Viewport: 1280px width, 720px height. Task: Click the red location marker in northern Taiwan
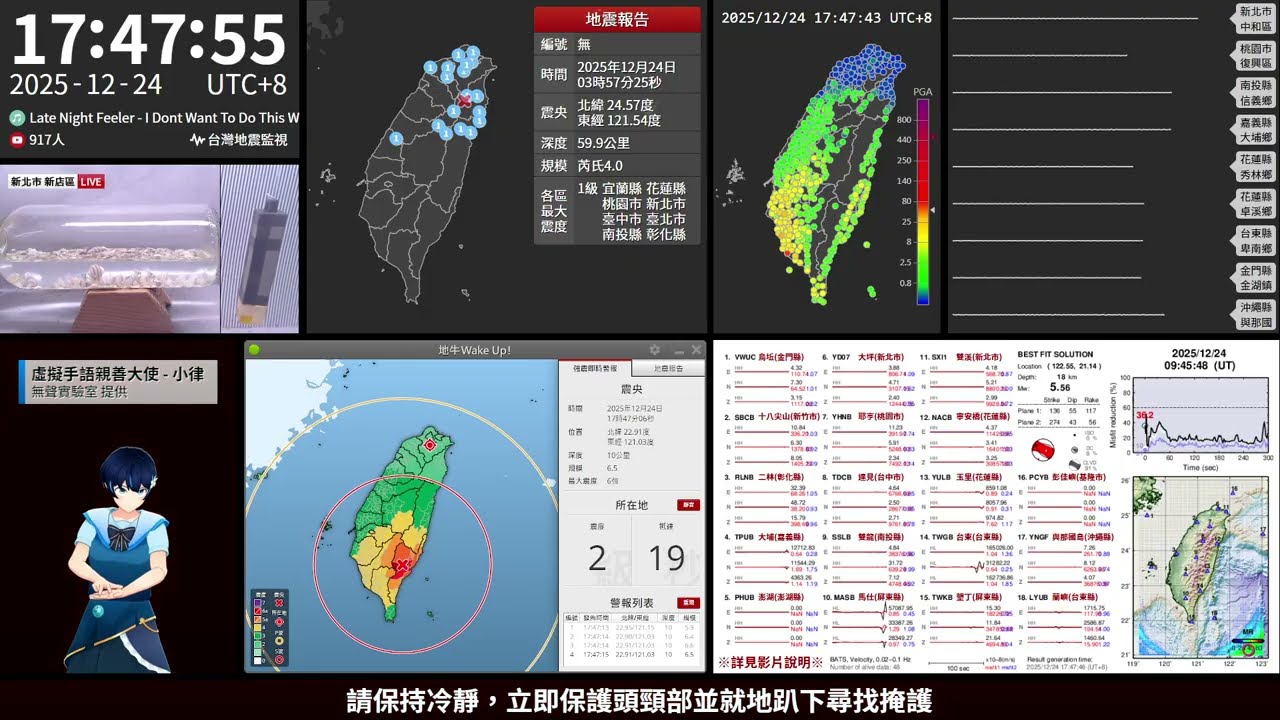click(x=430, y=445)
